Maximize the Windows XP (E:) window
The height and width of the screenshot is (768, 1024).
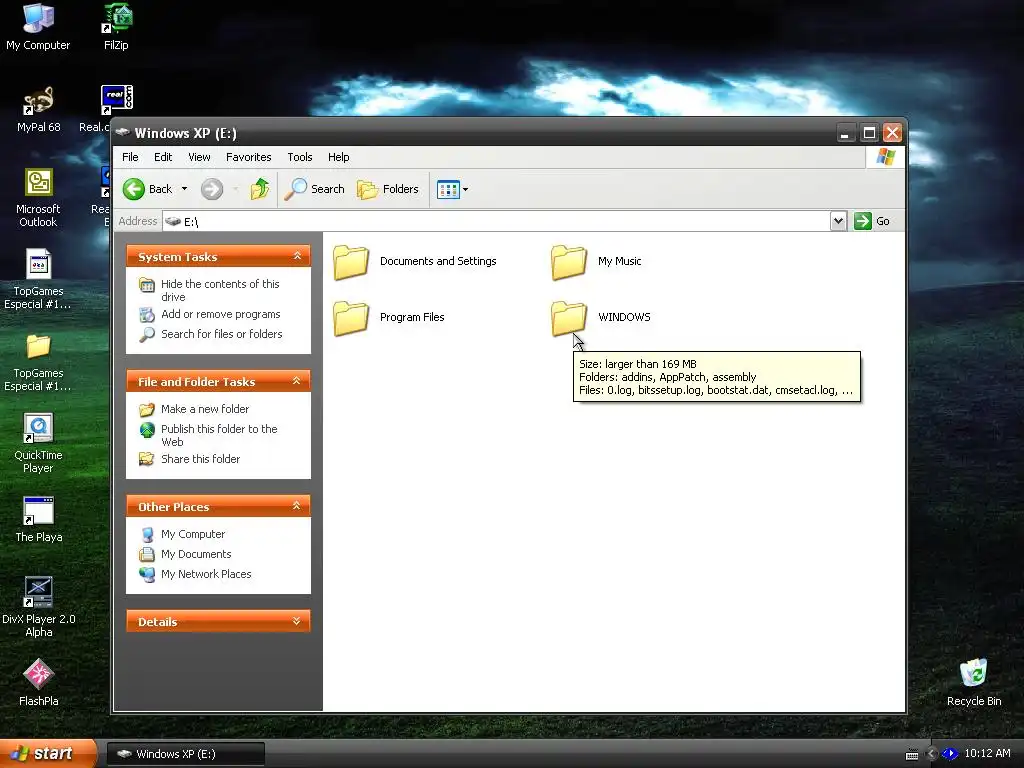click(869, 133)
